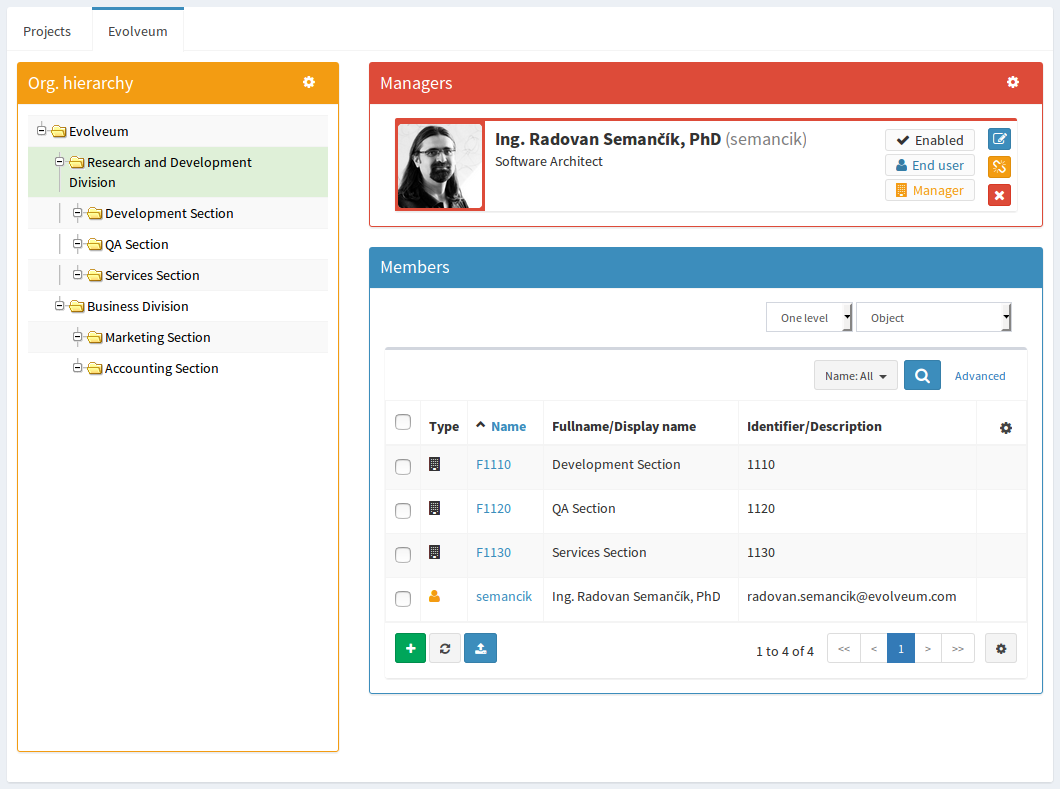Image resolution: width=1060 pixels, height=789 pixels.
Task: Open the Managers panel gear menu
Action: (1012, 82)
